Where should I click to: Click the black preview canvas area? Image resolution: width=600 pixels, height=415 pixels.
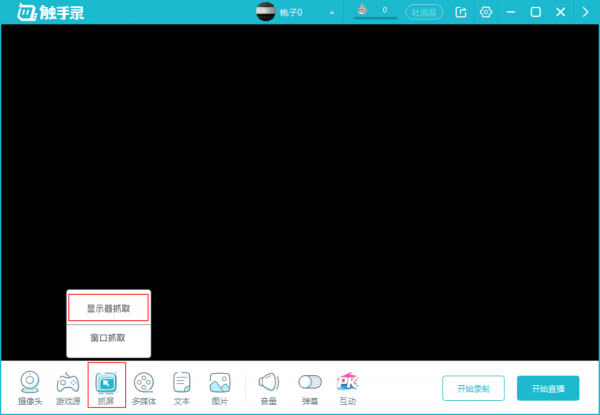click(300, 160)
